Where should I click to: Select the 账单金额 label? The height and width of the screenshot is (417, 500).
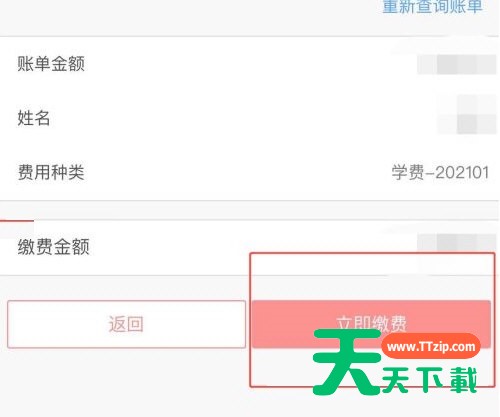click(x=51, y=64)
